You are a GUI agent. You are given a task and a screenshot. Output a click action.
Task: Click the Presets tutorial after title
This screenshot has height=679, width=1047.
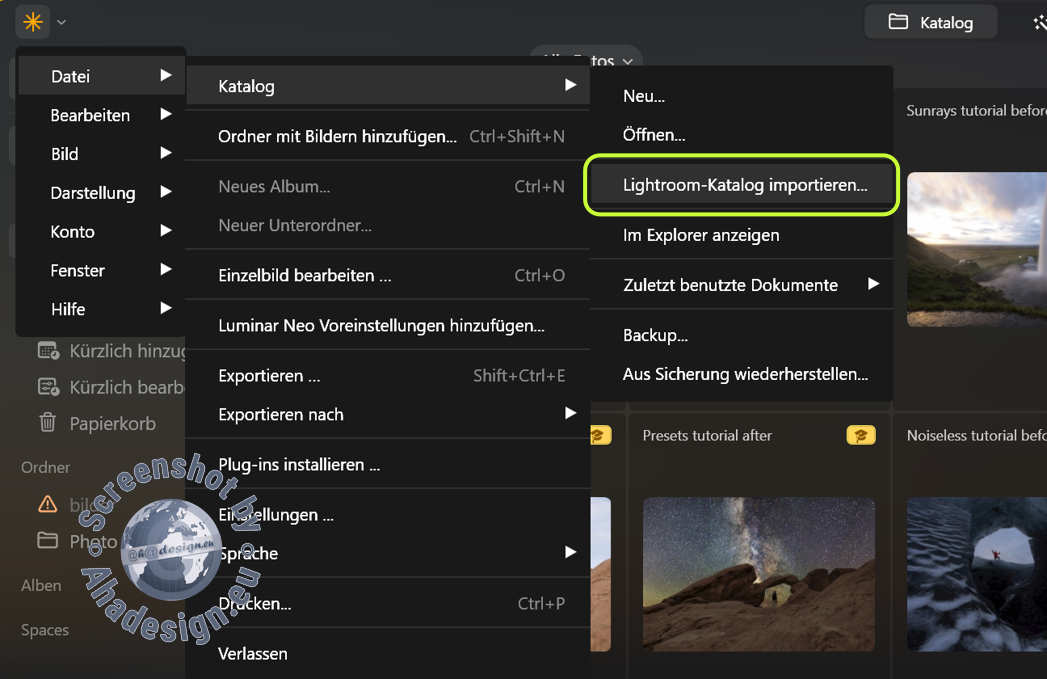click(707, 435)
